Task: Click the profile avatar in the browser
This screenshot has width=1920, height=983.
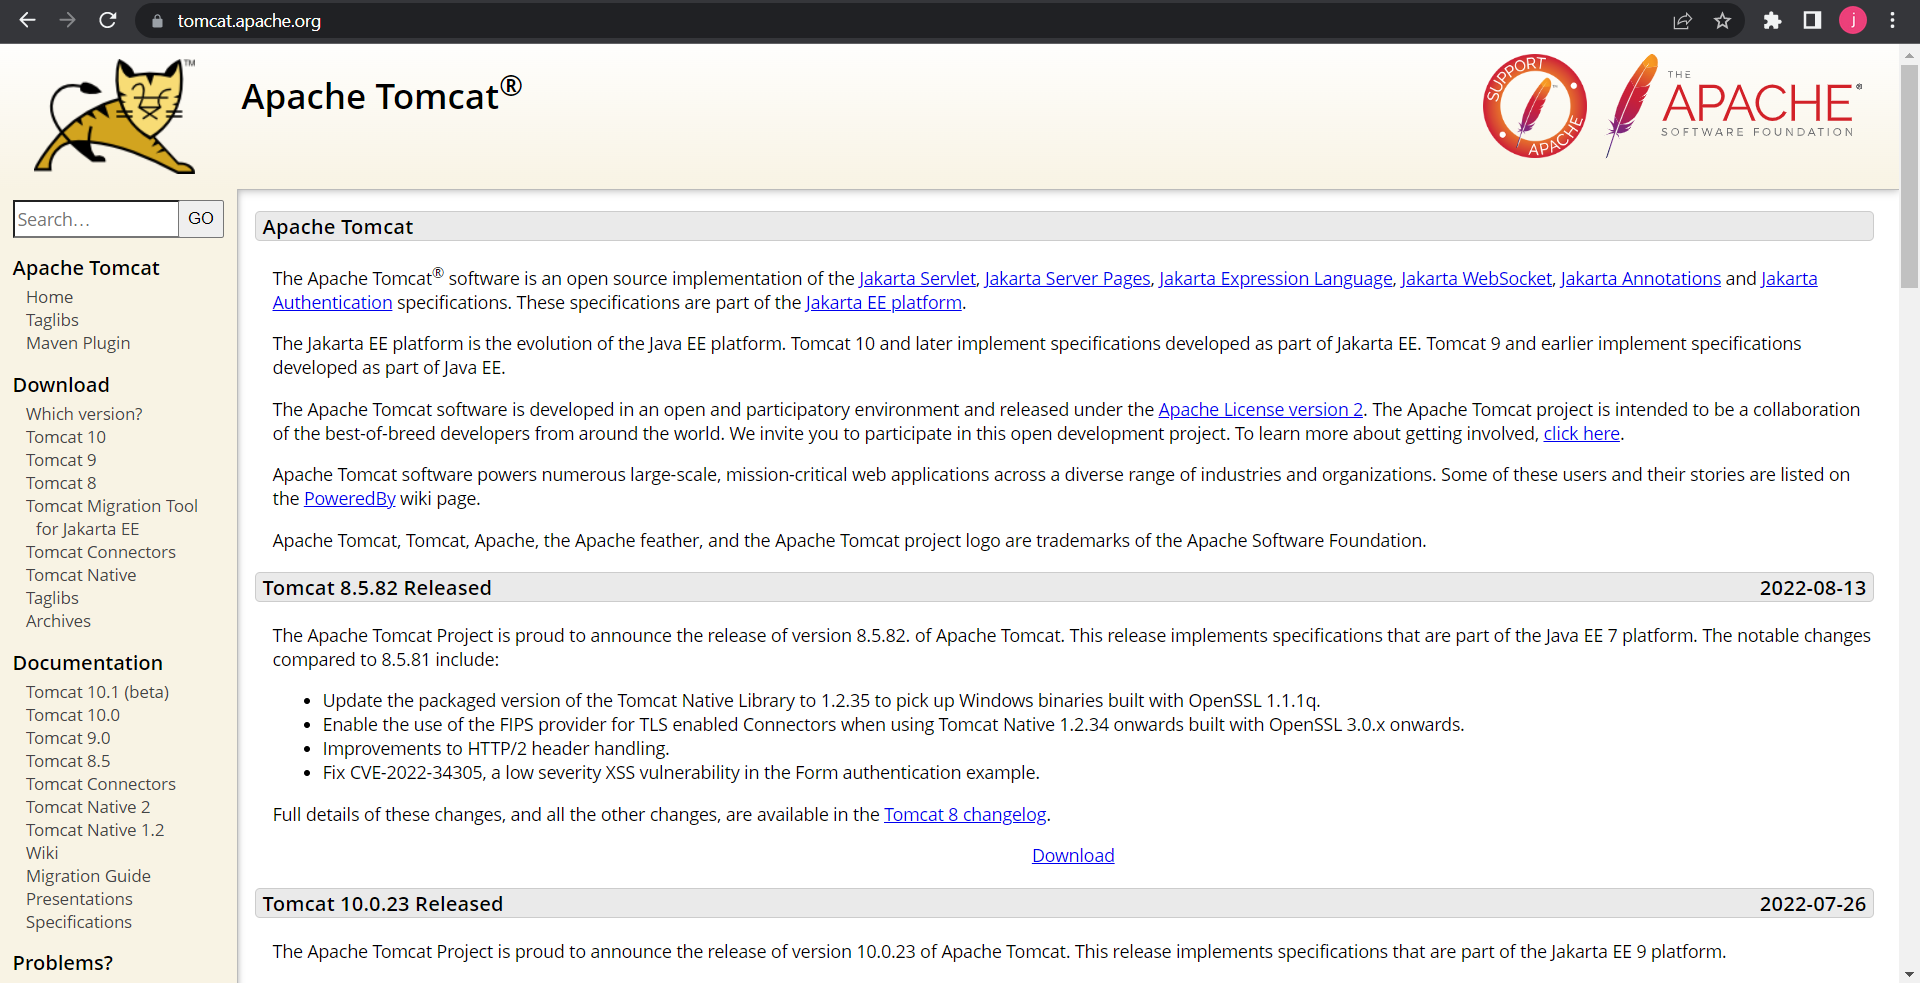Action: 1853,21
